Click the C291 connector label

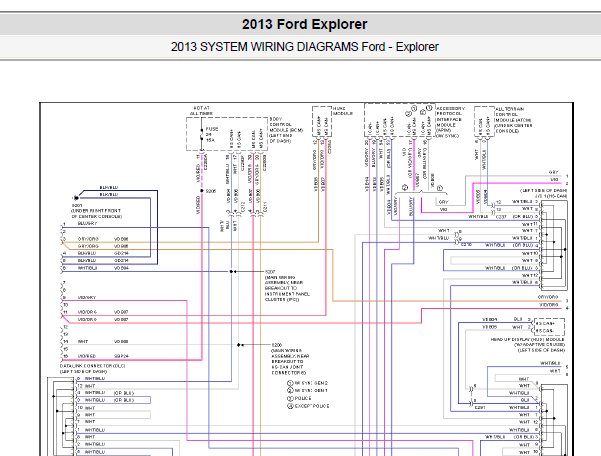480,408
